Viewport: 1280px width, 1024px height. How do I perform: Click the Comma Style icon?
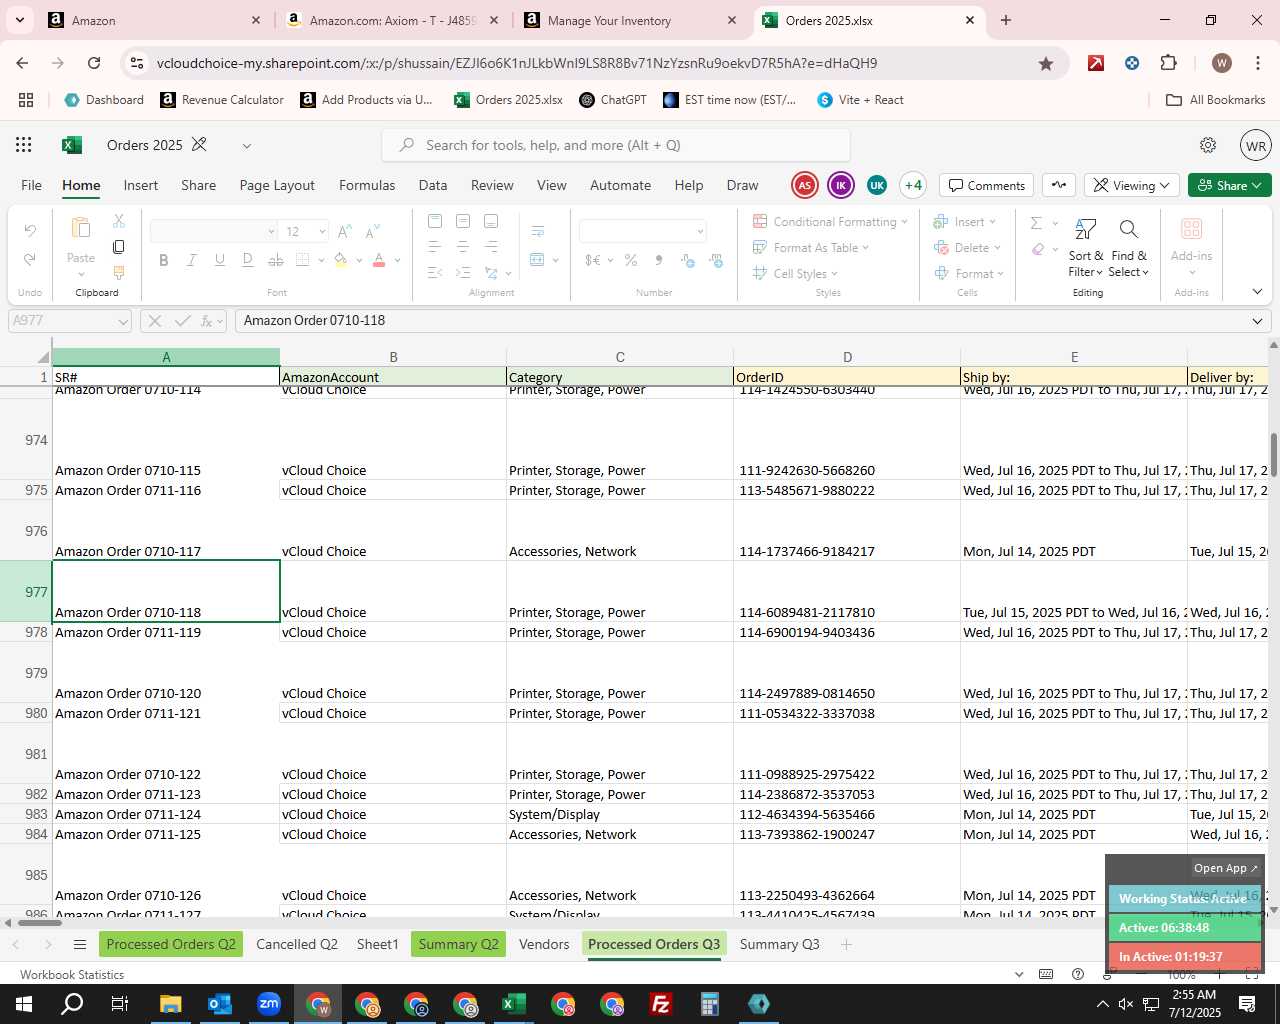click(x=659, y=260)
